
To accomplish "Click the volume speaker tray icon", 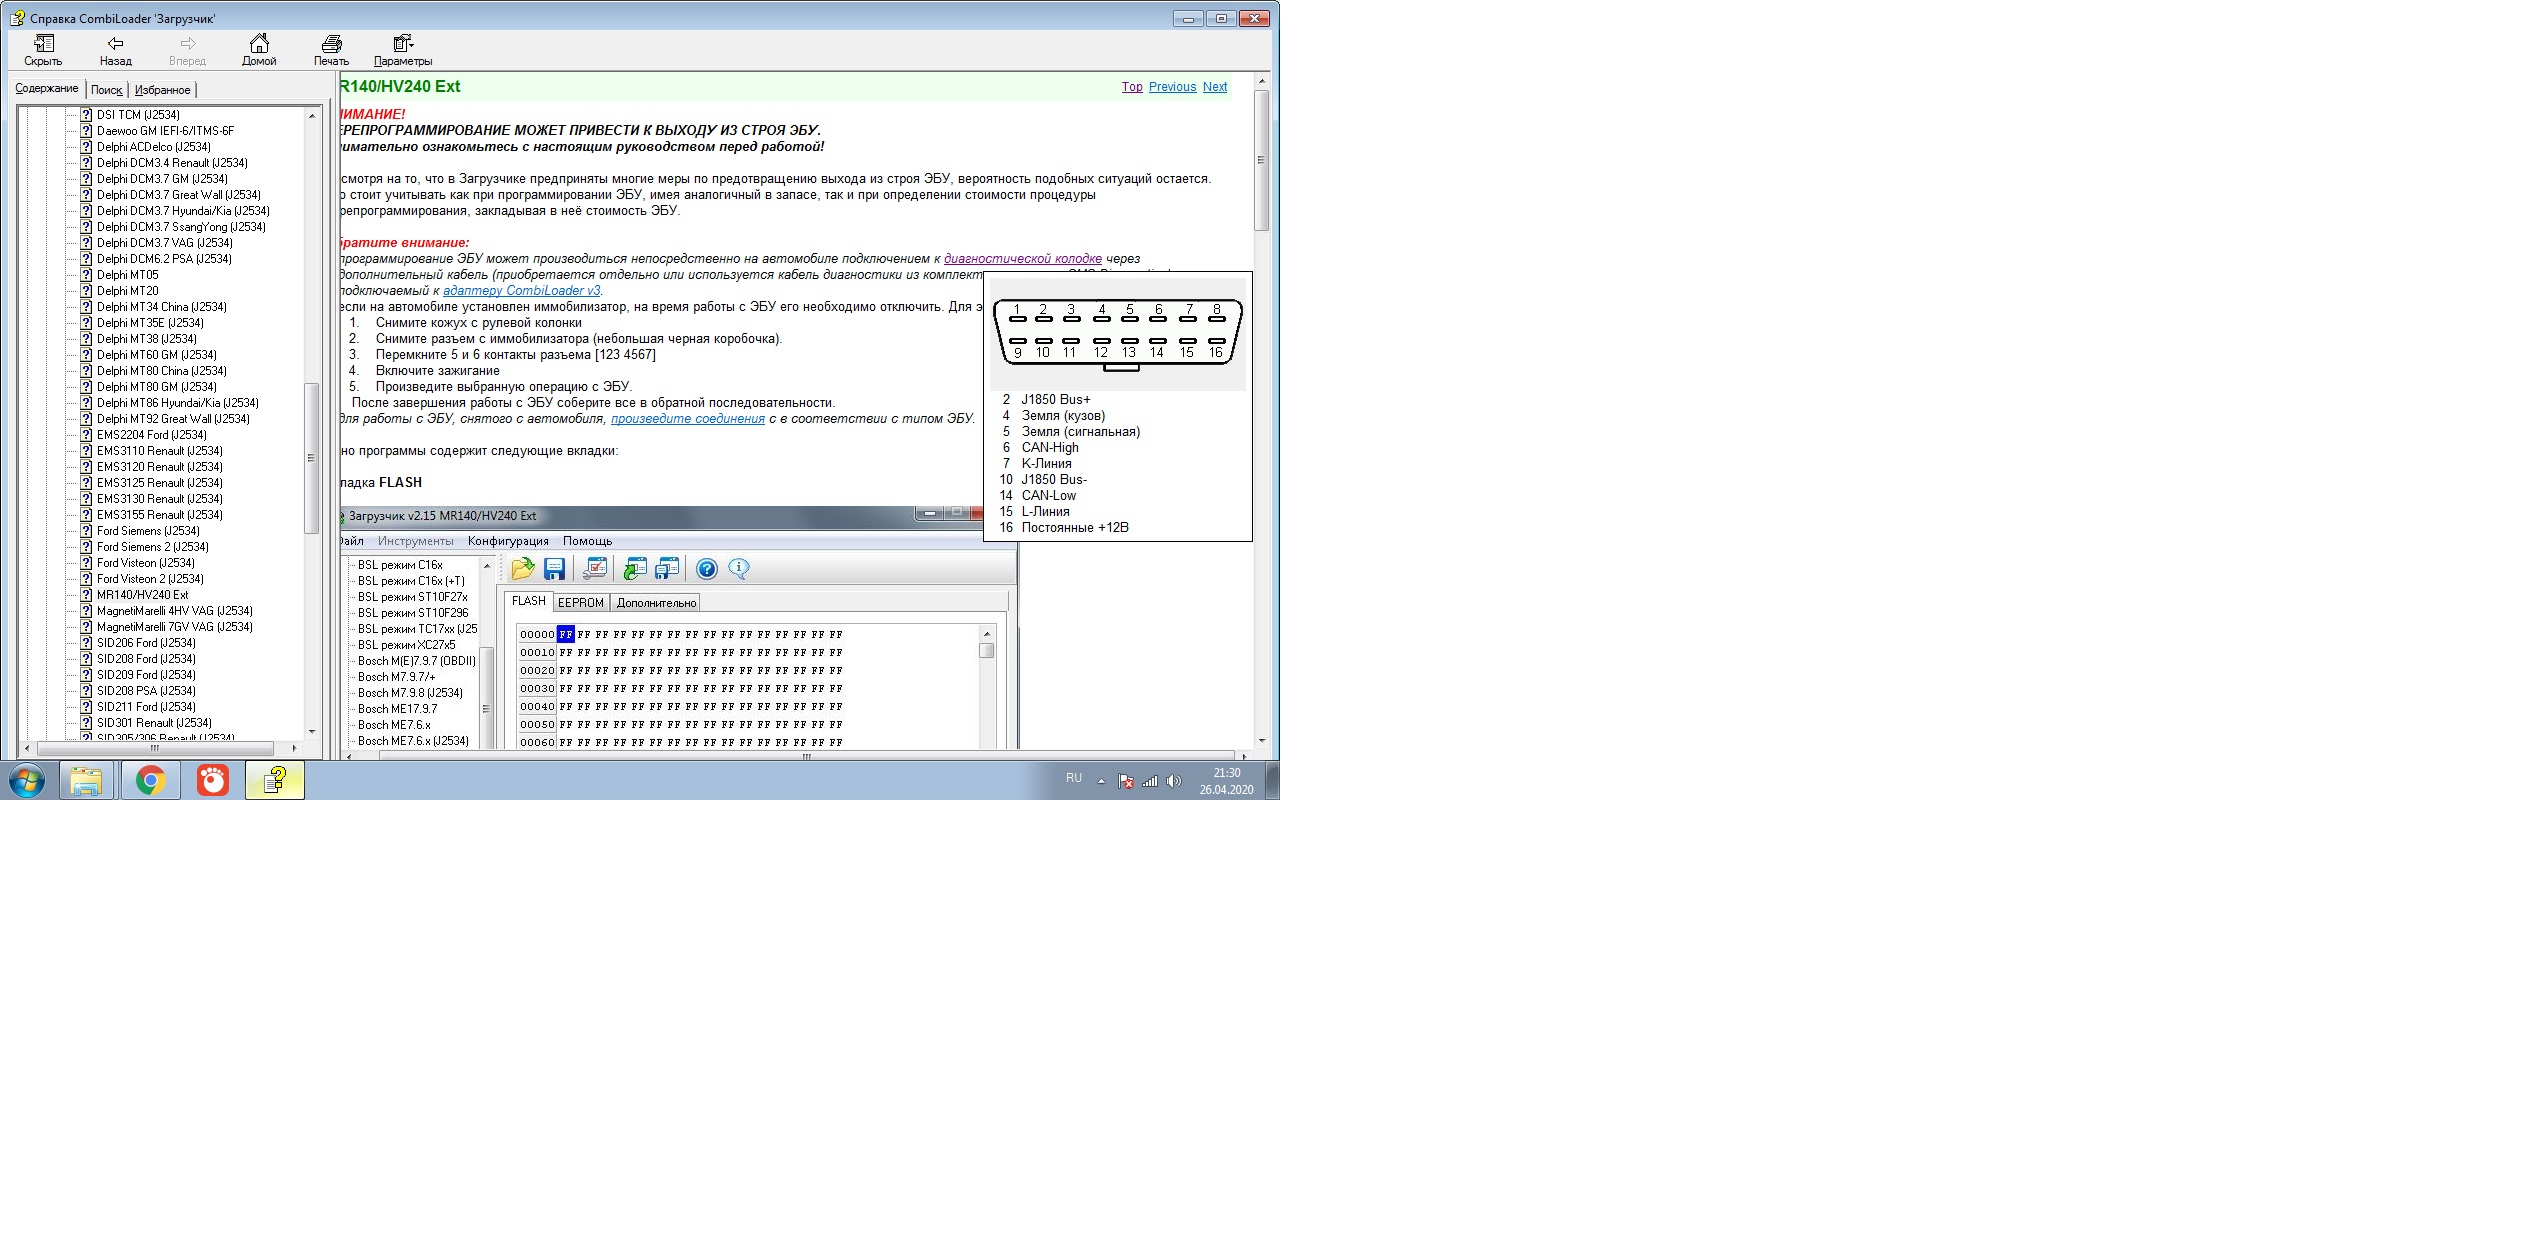I will (x=1174, y=781).
